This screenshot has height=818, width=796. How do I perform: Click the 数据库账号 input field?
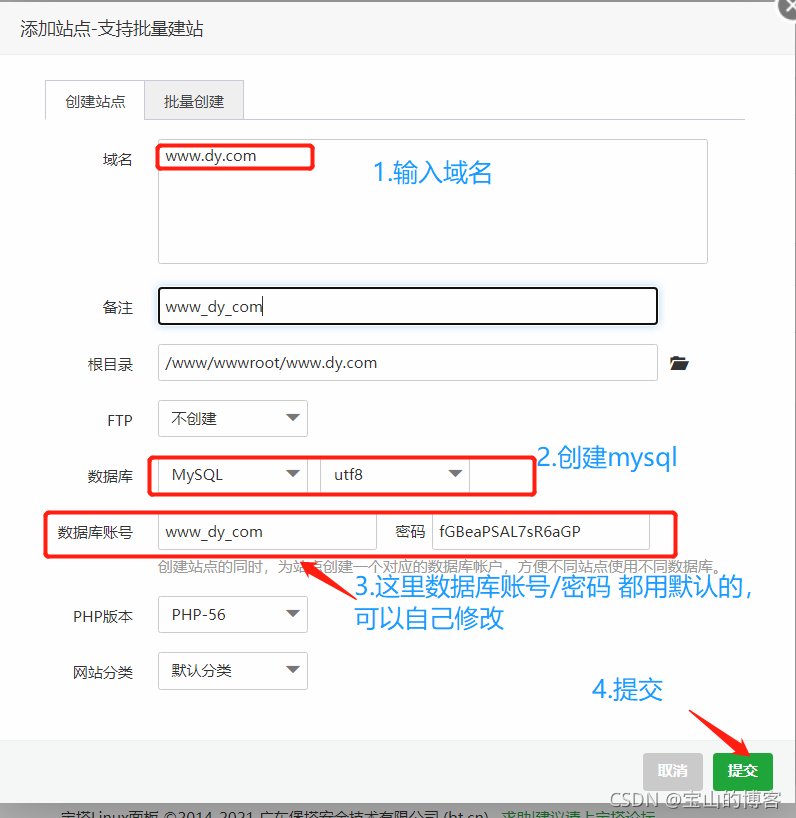point(267,532)
